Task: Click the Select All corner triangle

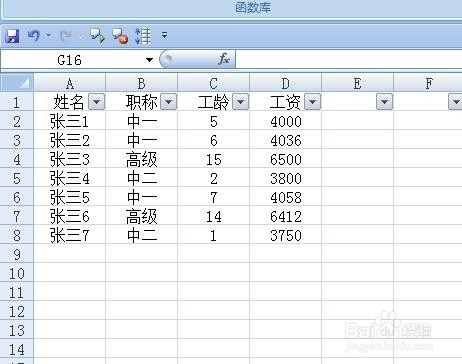Action: pyautogui.click(x=17, y=83)
